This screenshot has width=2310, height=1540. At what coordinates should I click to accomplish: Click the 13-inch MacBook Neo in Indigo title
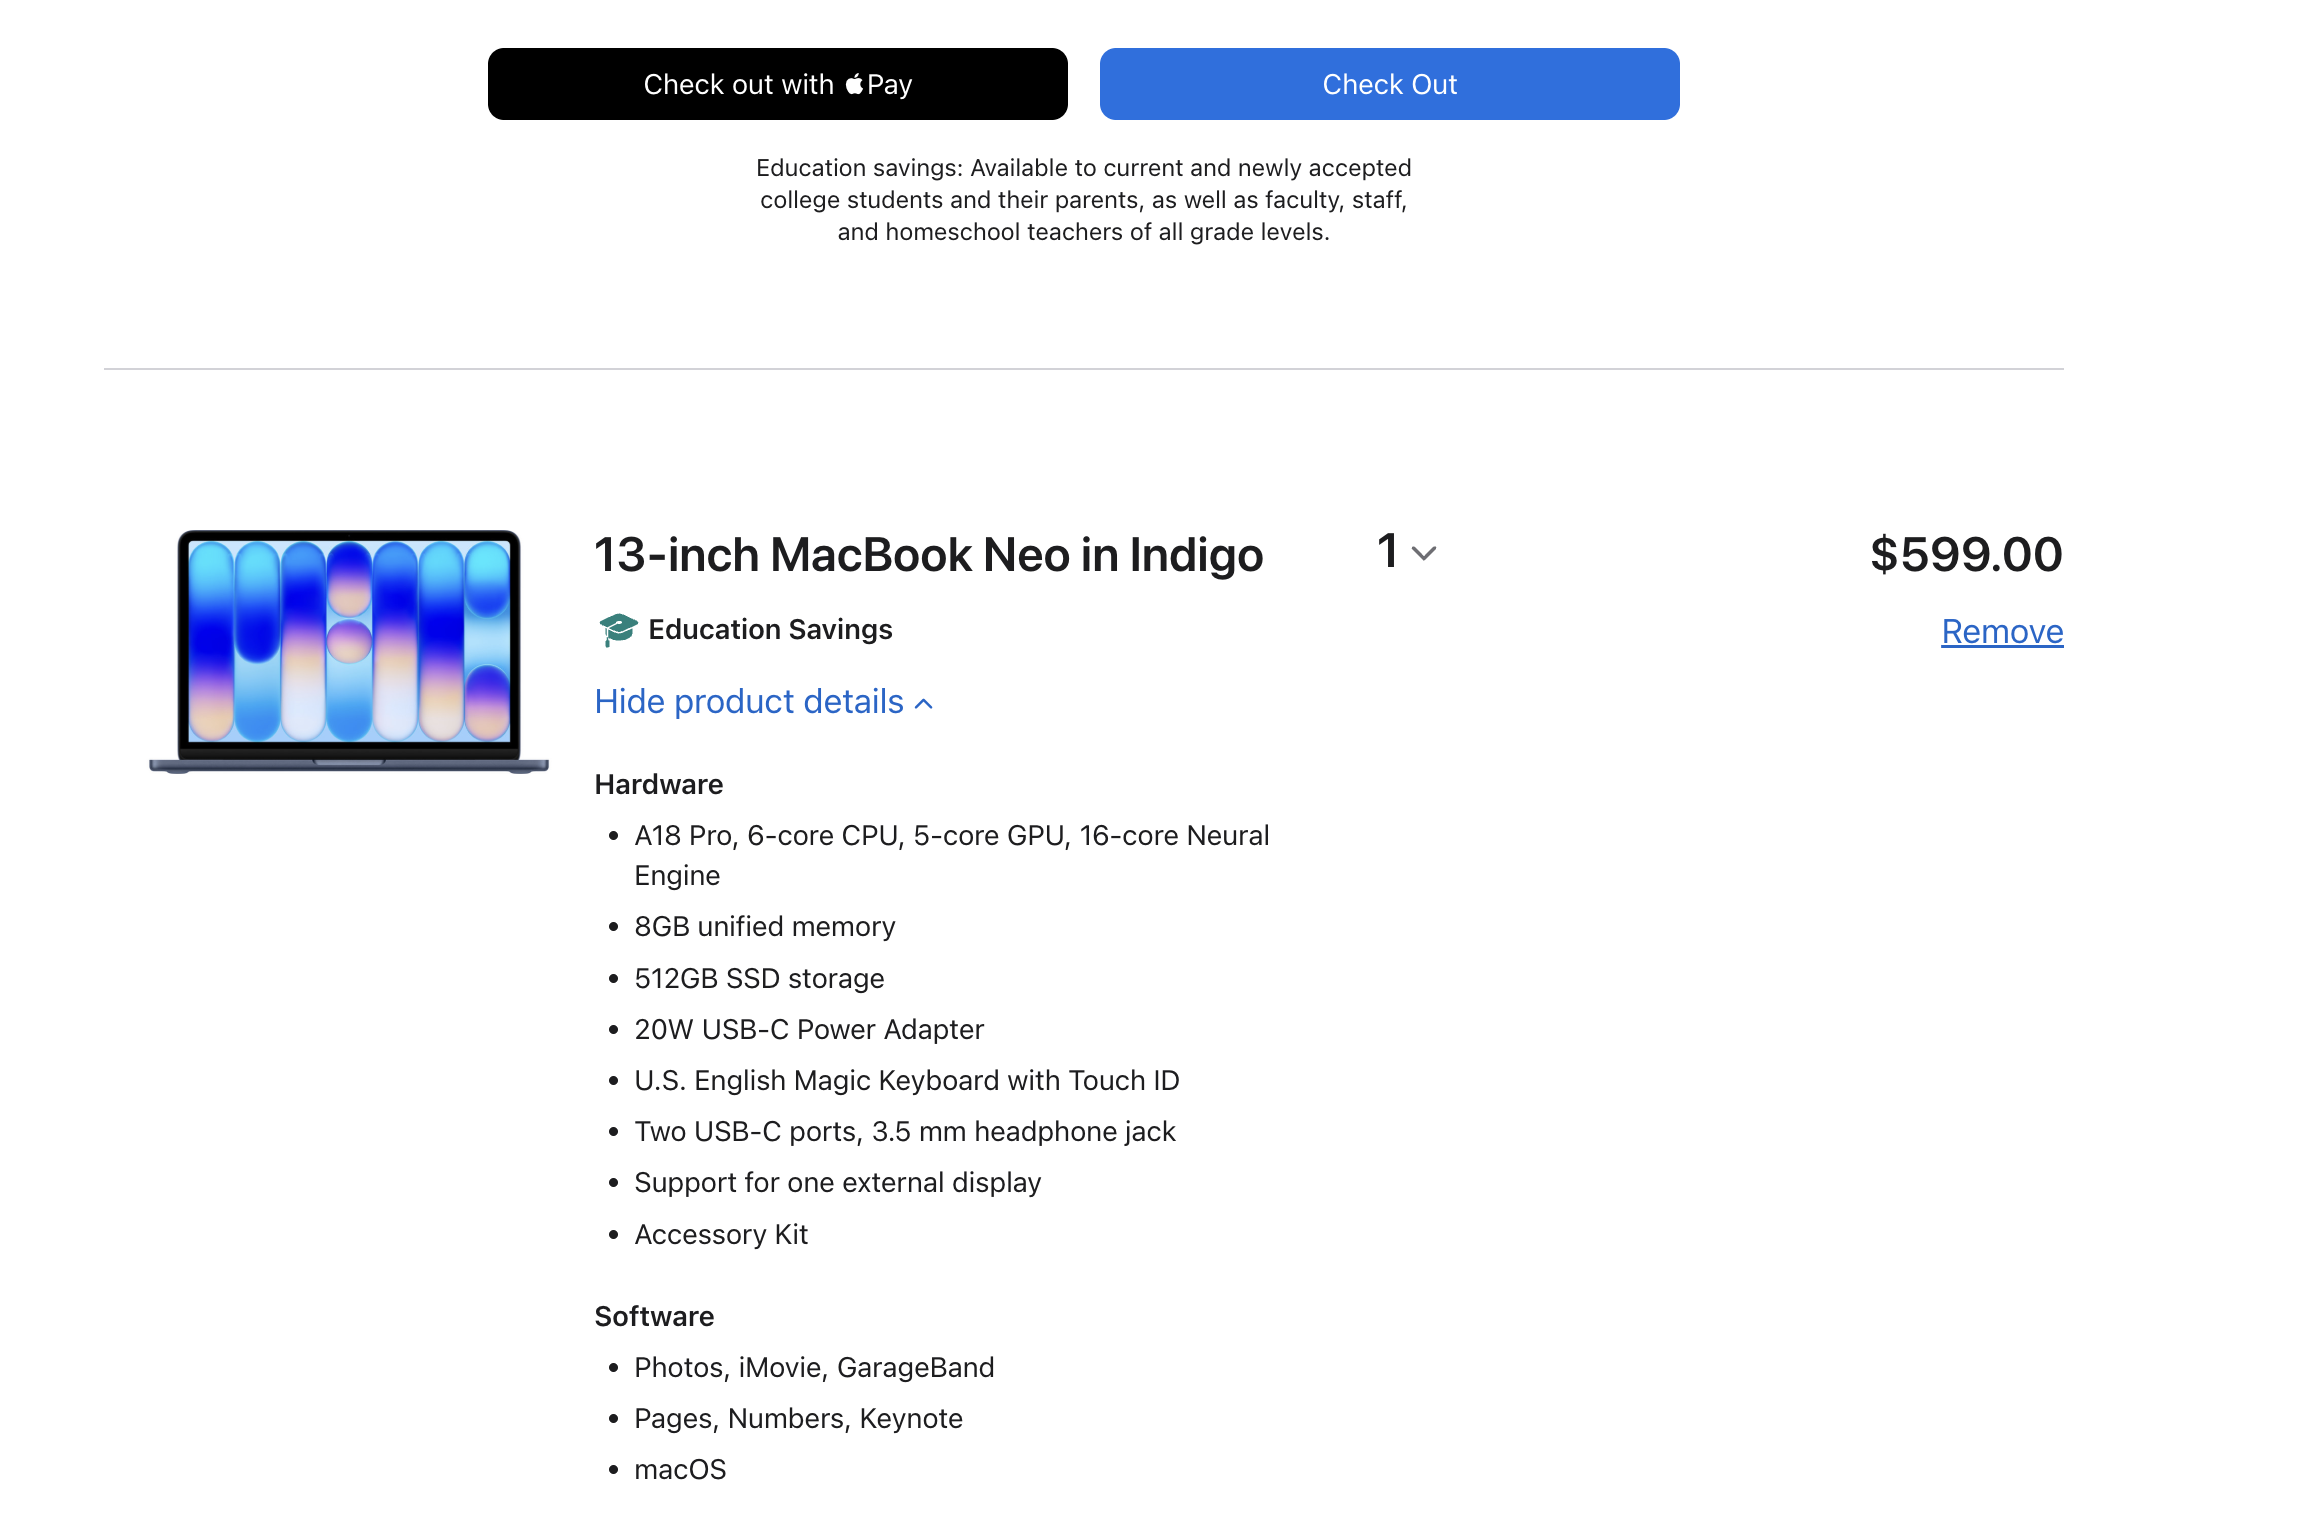(x=928, y=555)
